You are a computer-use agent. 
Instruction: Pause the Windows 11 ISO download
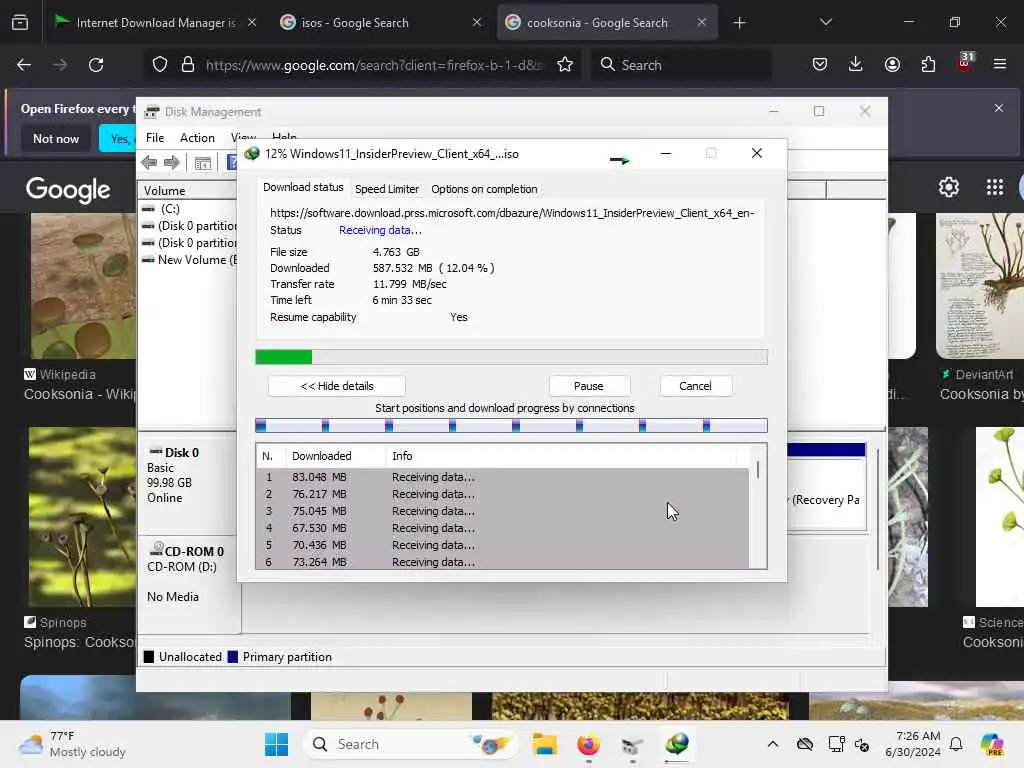click(x=588, y=386)
